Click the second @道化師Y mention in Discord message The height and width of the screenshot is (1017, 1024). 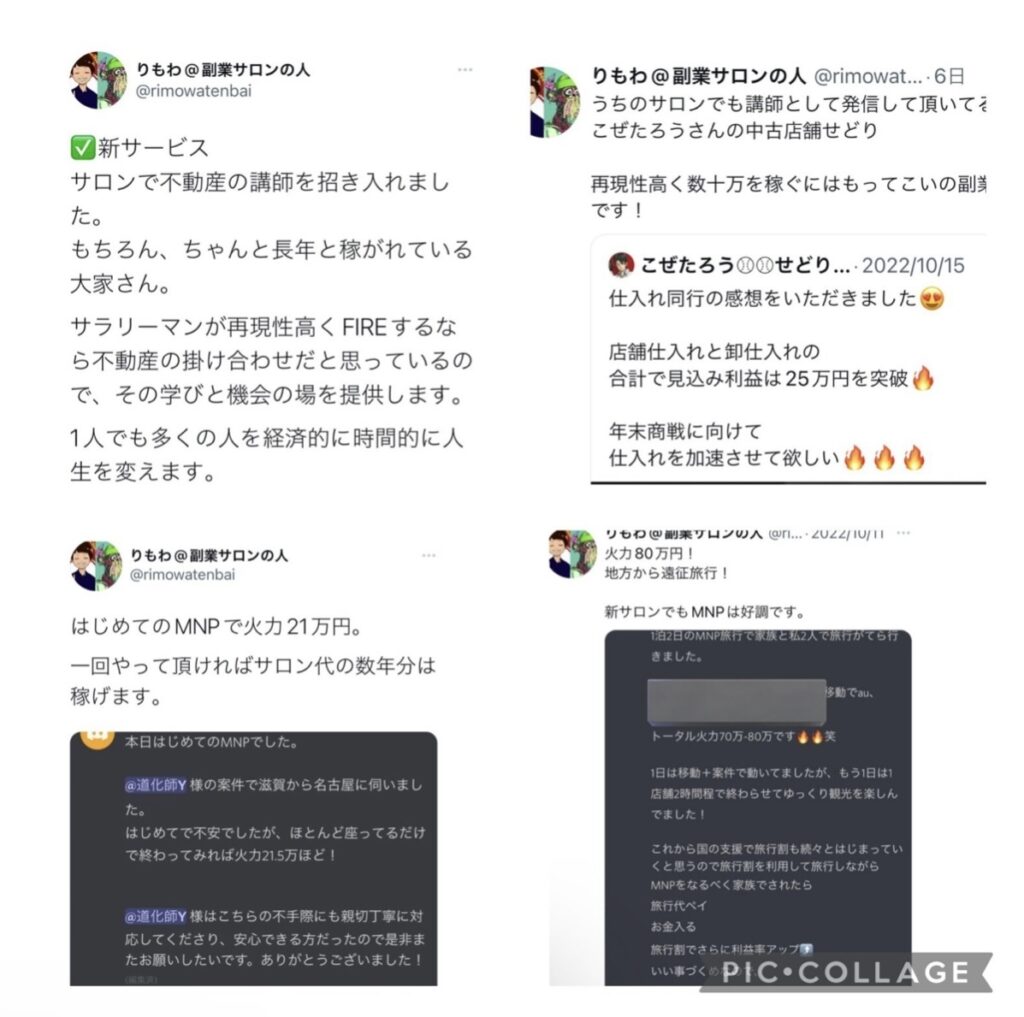coord(155,916)
